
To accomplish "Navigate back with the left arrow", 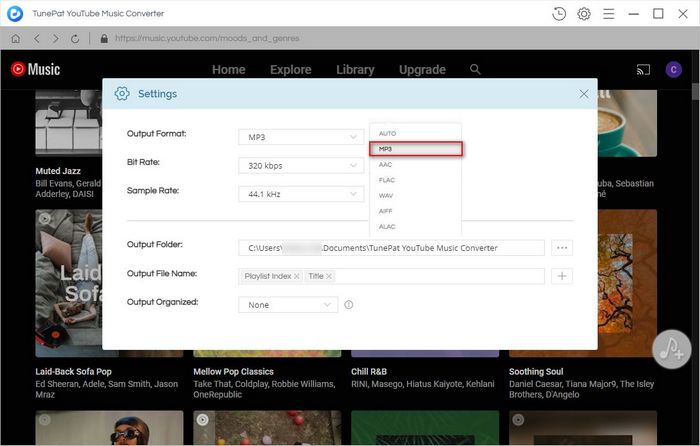I will click(37, 39).
